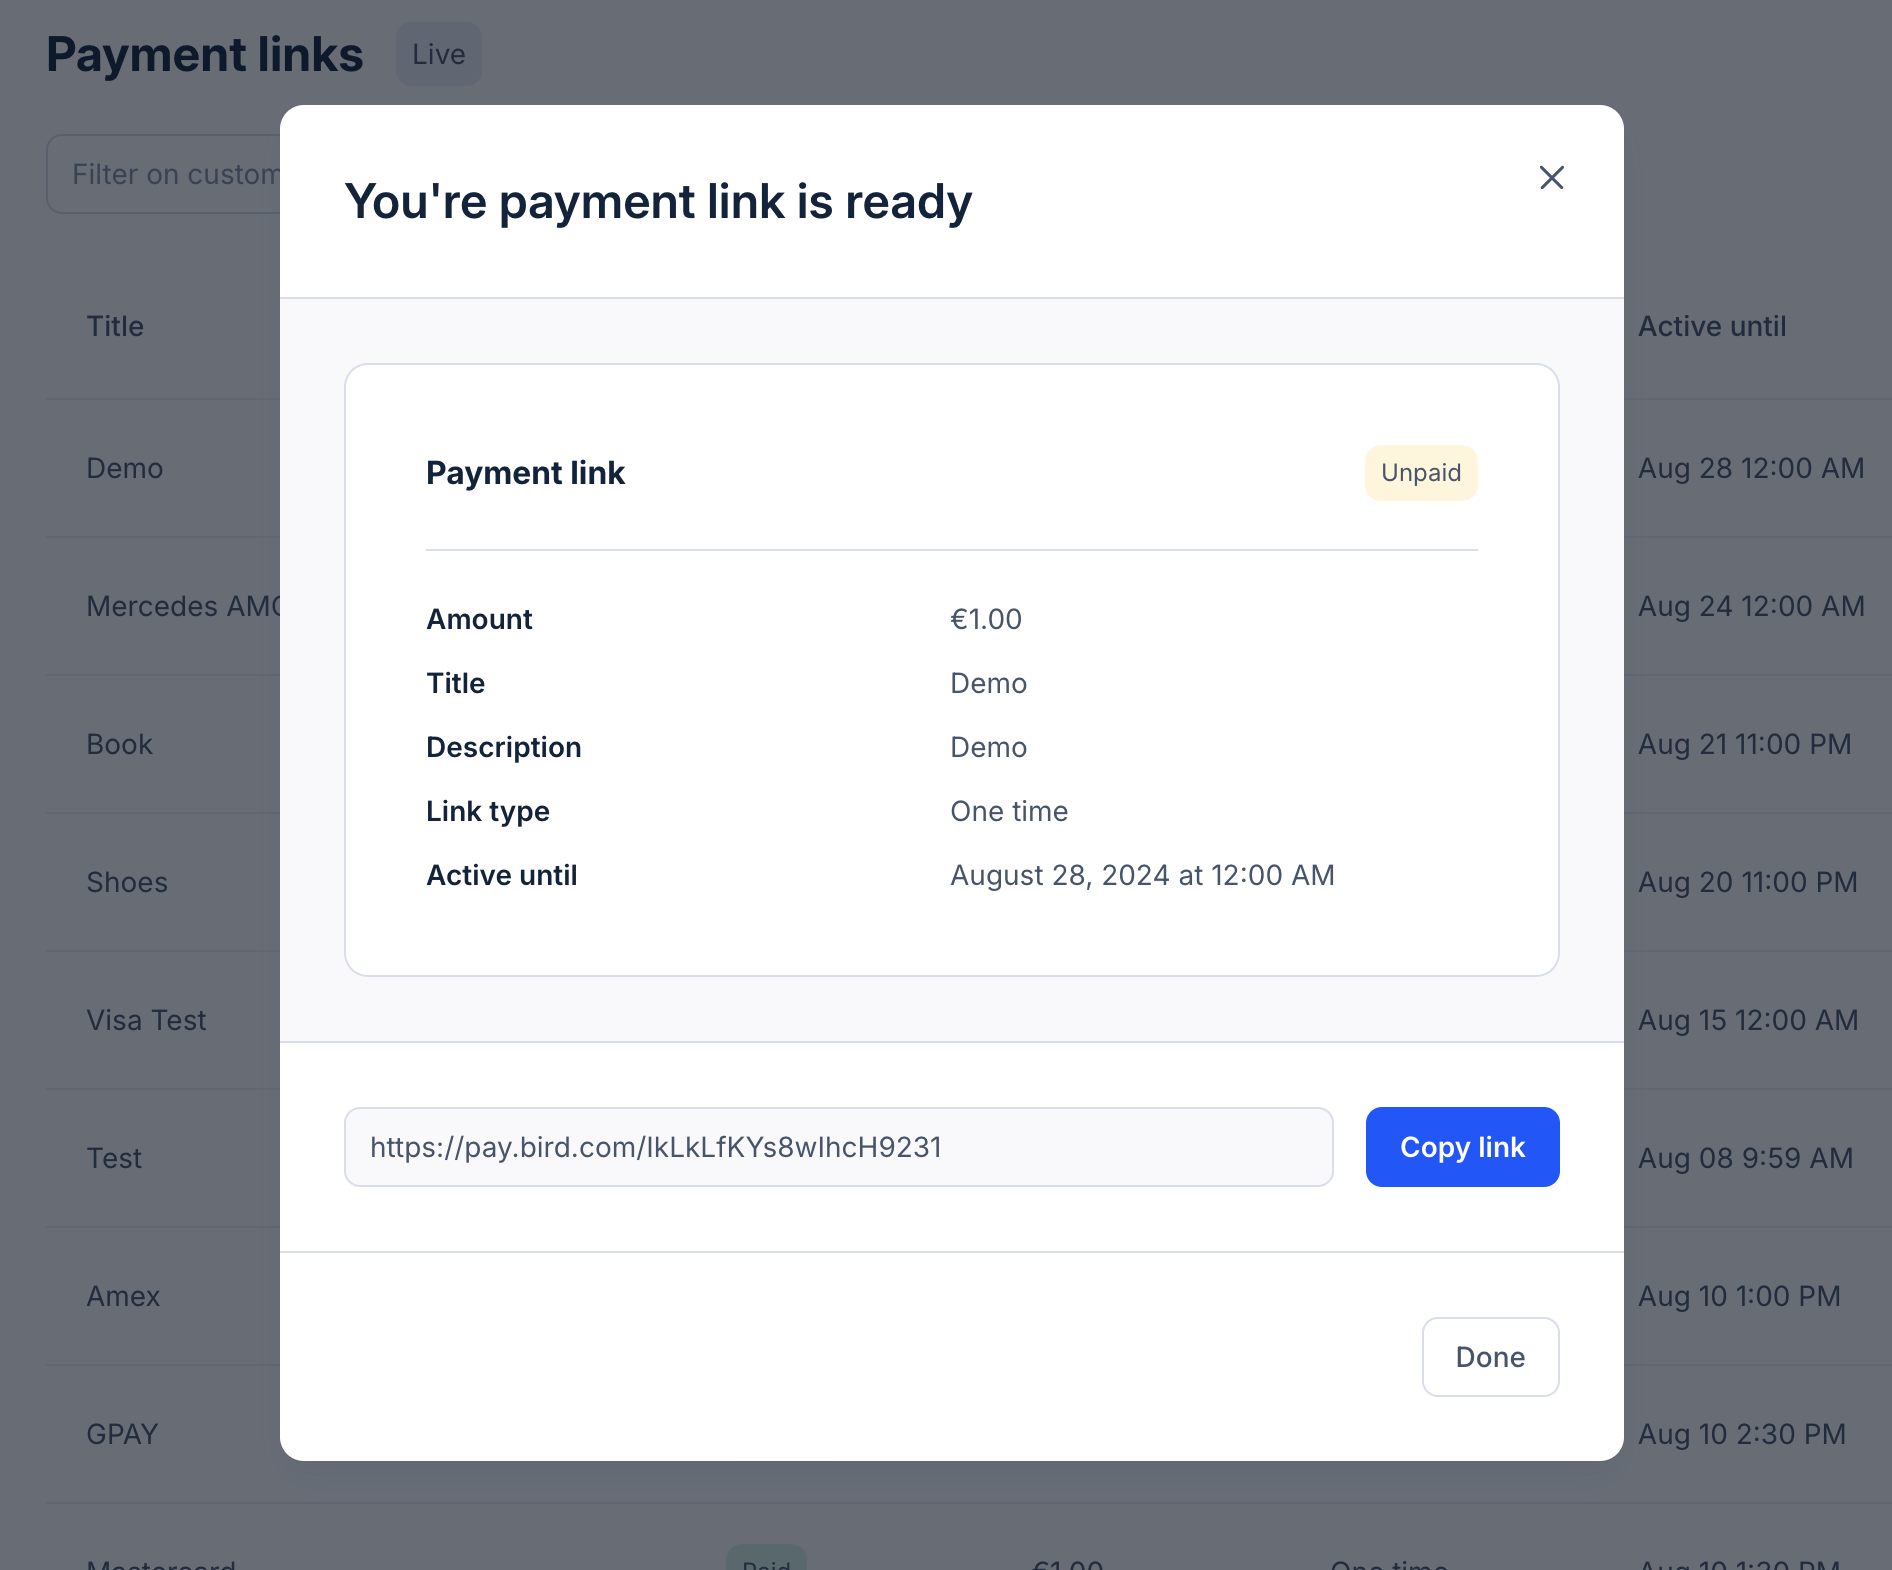This screenshot has height=1570, width=1892.
Task: Click the Aug 10 2:30 PM date cell
Action: coord(1741,1434)
